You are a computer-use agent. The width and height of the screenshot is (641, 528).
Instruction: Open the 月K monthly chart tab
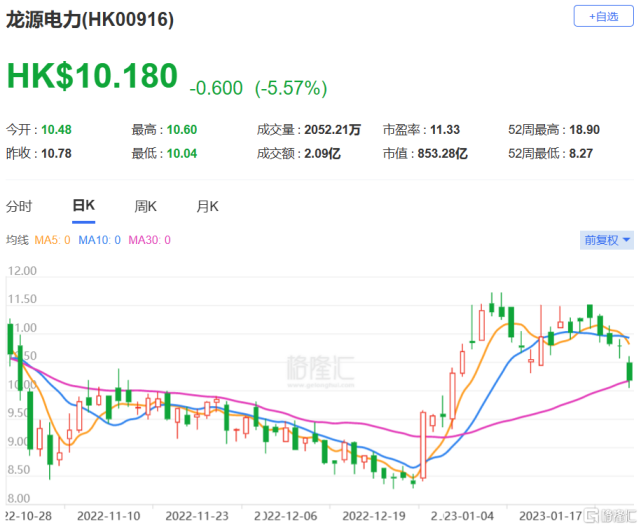207,206
